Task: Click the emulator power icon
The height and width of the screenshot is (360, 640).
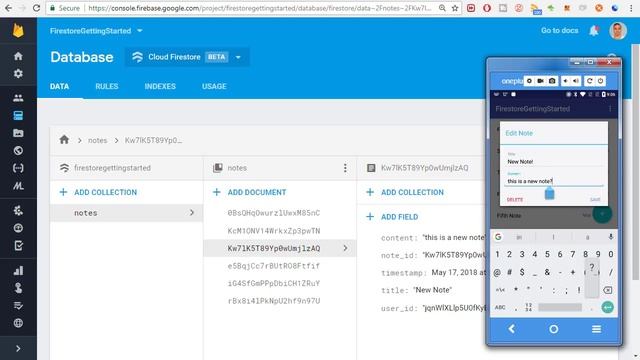Action: coord(600,81)
